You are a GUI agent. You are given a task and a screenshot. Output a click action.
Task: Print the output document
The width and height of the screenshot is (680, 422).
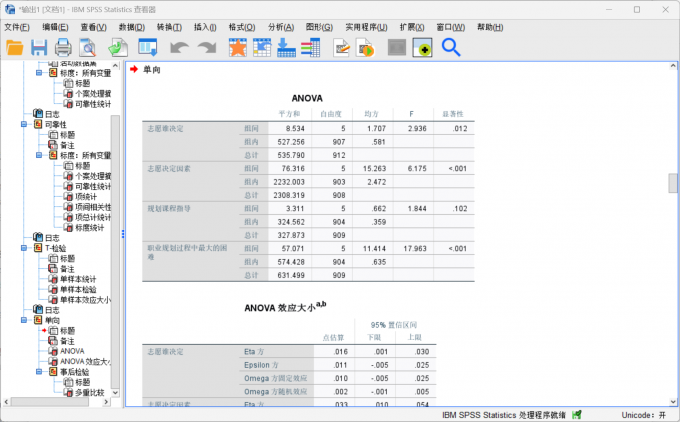click(x=63, y=48)
